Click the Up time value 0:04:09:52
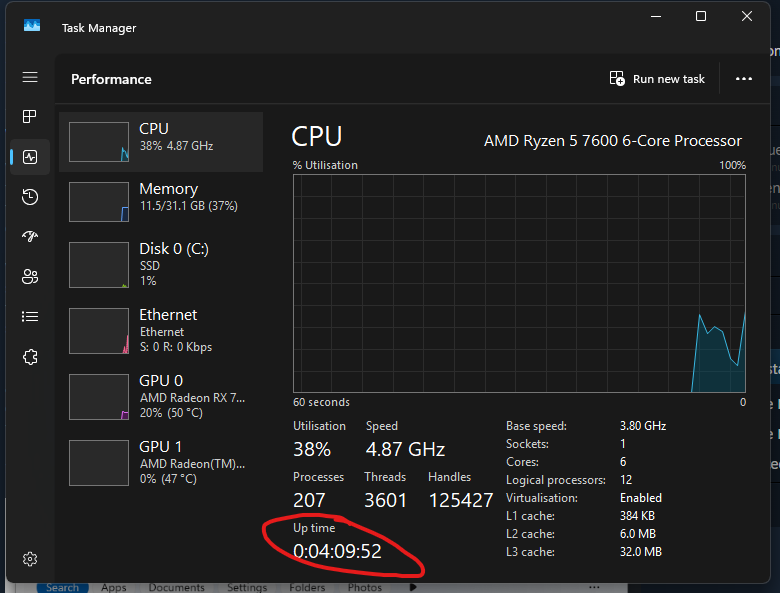Screen dimensions: 780x593 click(x=337, y=551)
